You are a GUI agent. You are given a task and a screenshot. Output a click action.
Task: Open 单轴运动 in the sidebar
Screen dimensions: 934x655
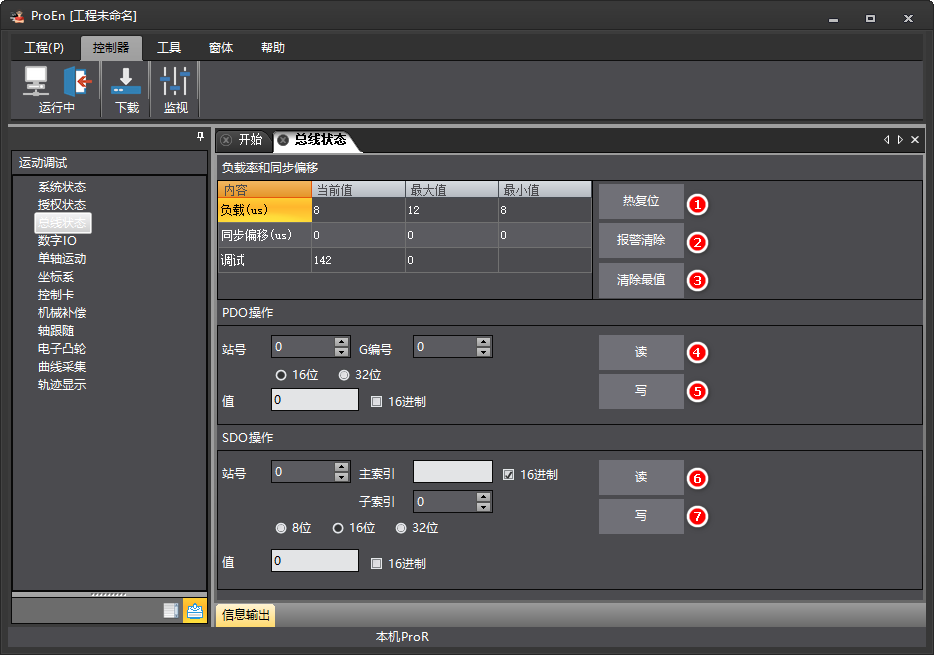point(62,258)
